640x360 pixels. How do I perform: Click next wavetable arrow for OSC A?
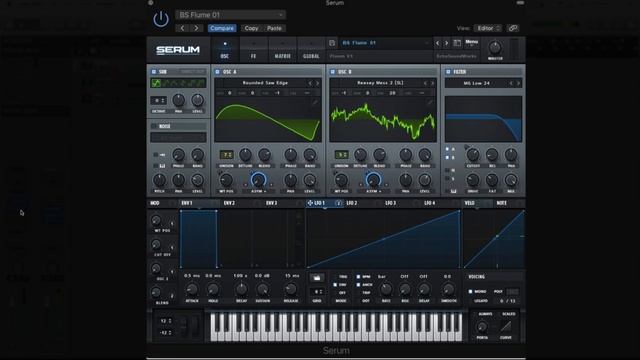[318, 83]
